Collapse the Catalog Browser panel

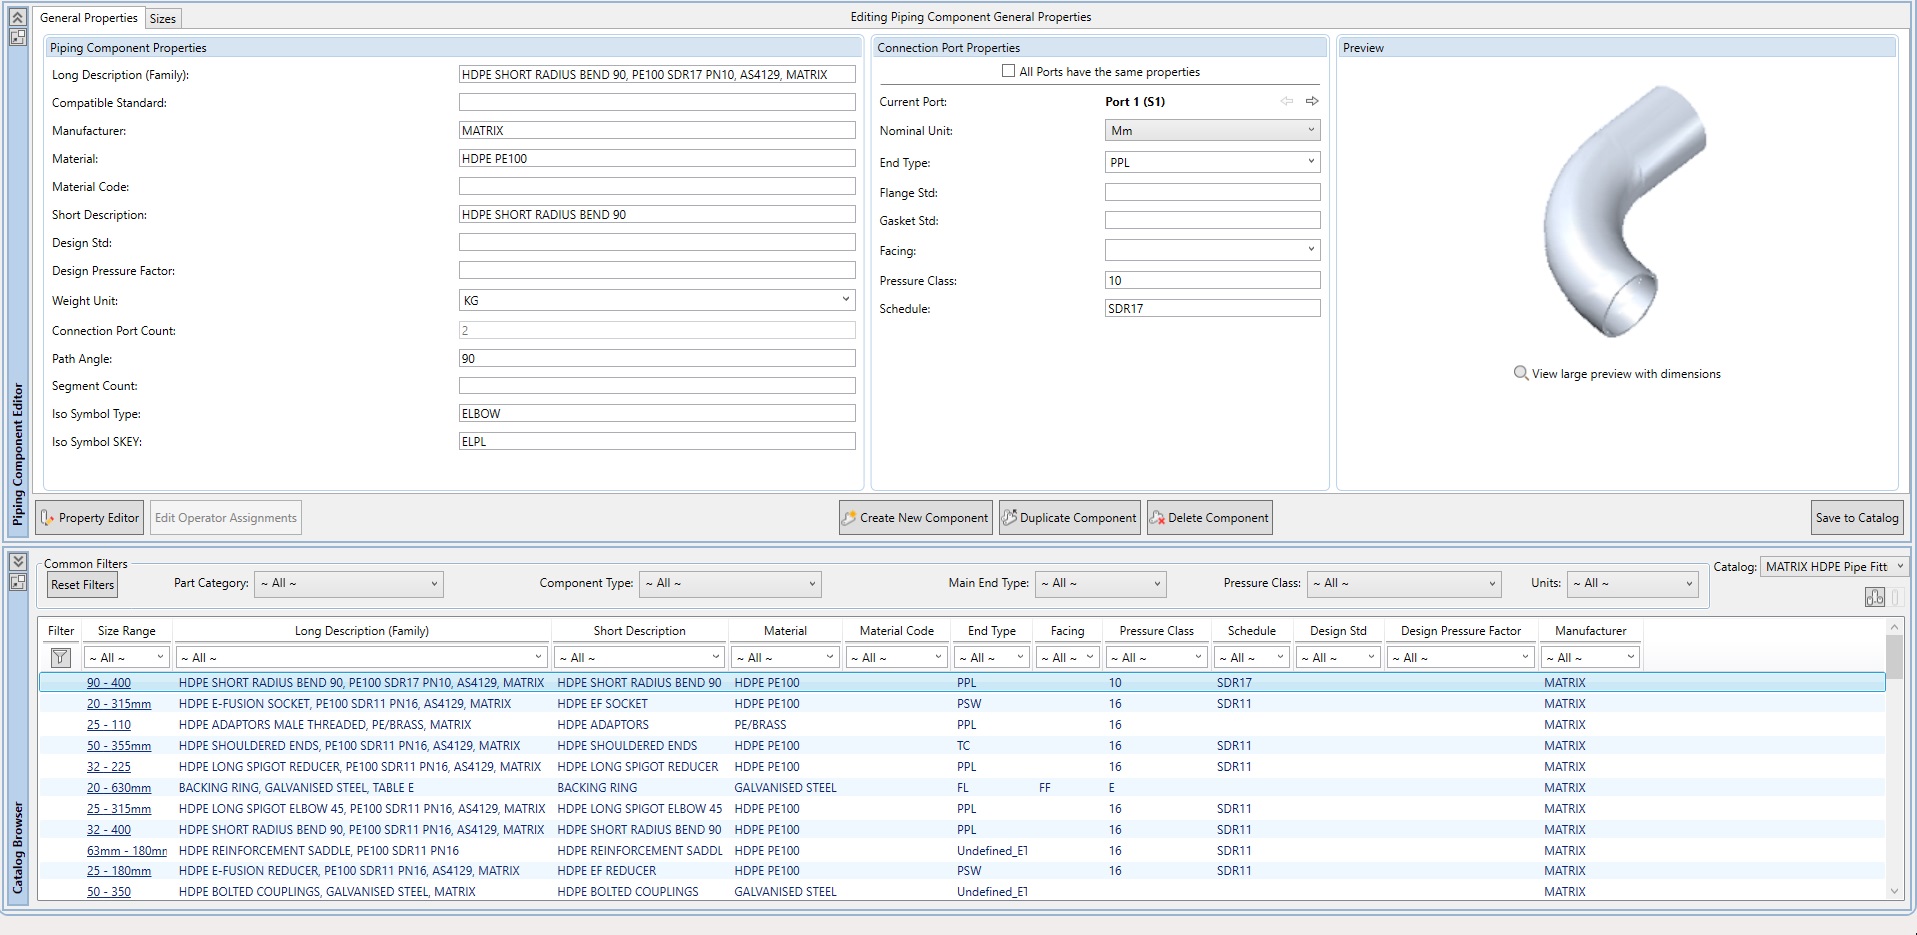coord(17,562)
